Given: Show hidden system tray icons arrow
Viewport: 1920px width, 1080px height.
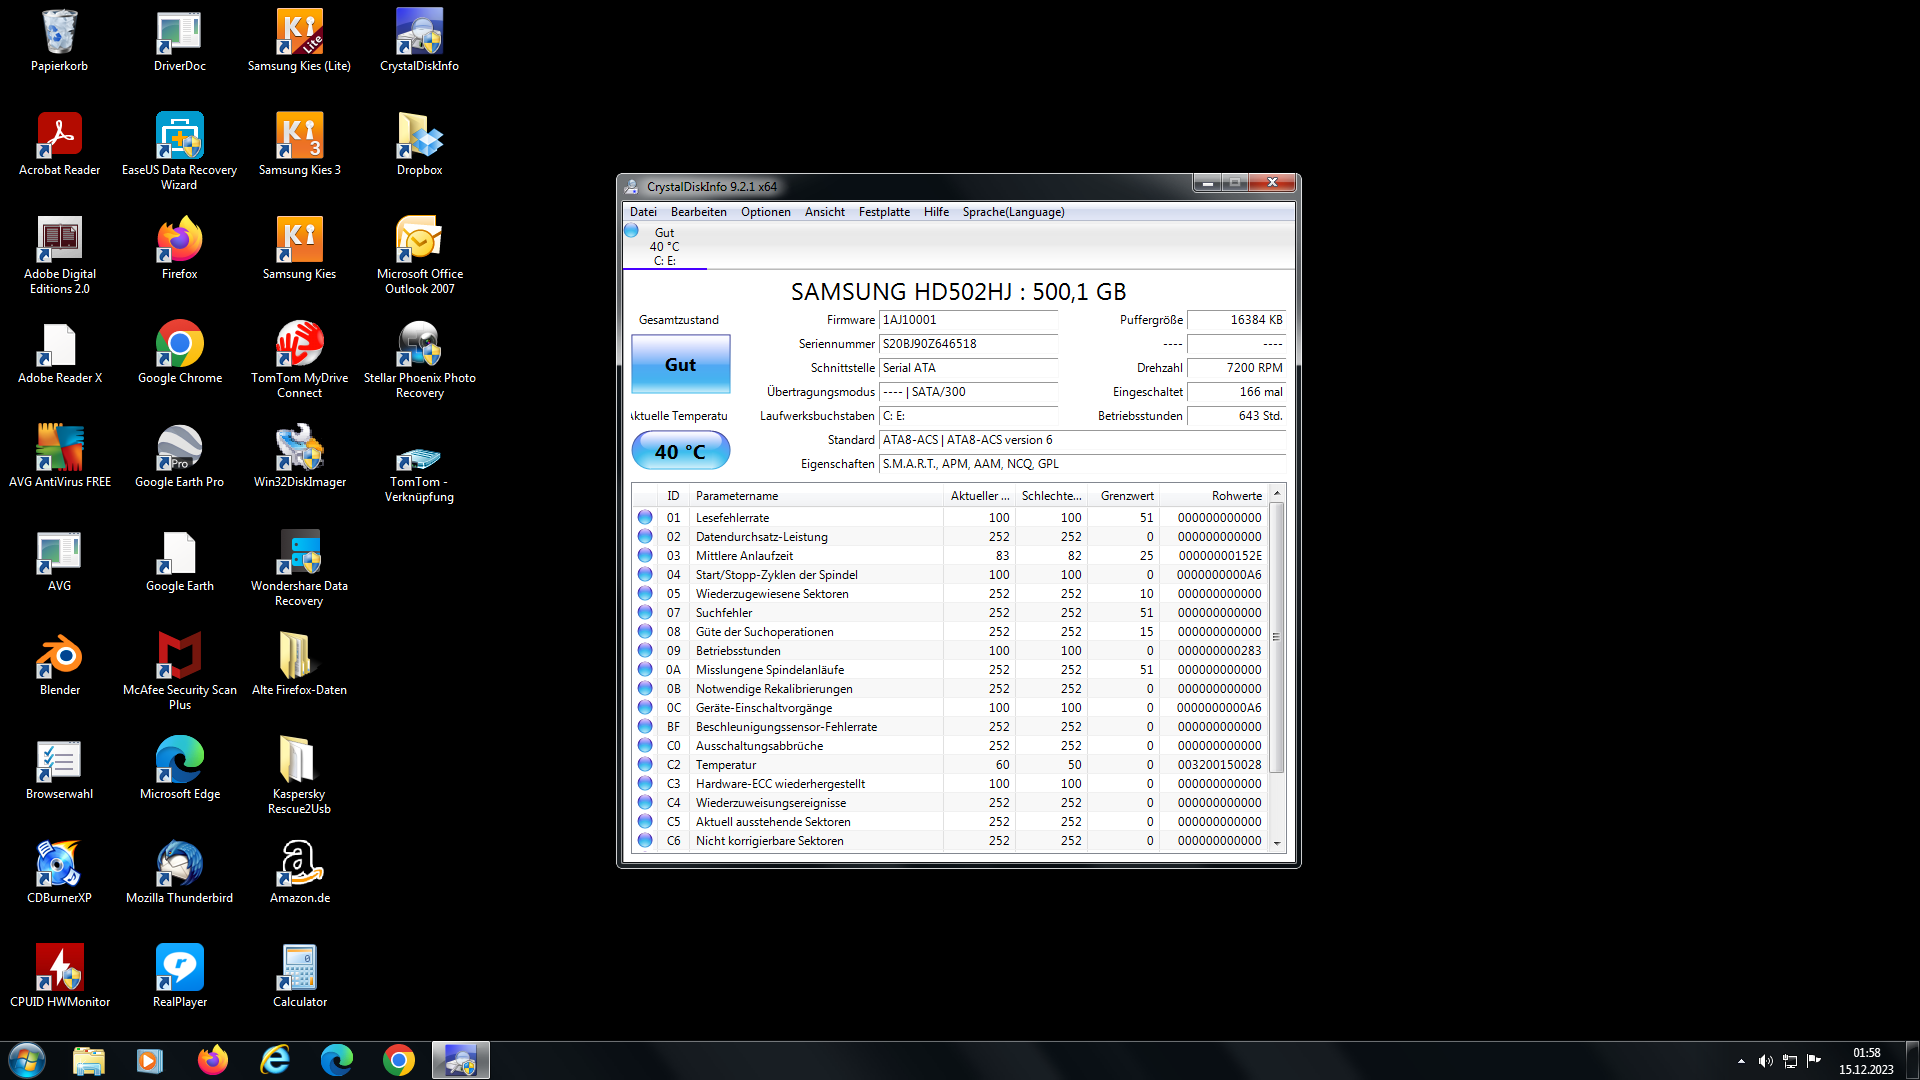Looking at the screenshot, I should [1741, 1061].
